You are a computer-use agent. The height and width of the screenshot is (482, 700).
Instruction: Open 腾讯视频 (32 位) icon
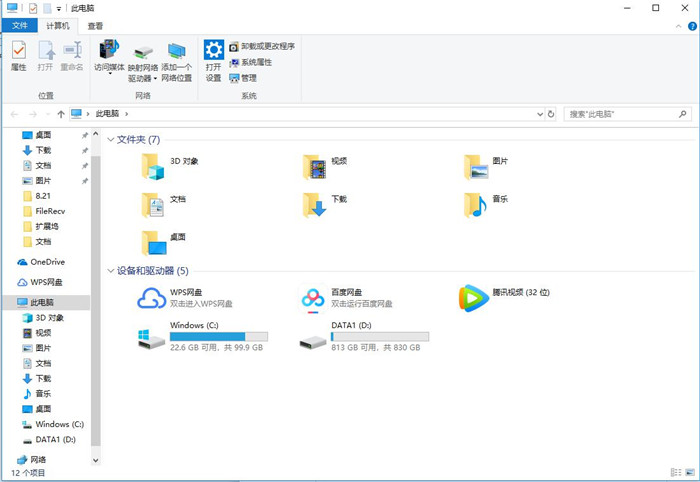[x=471, y=297]
